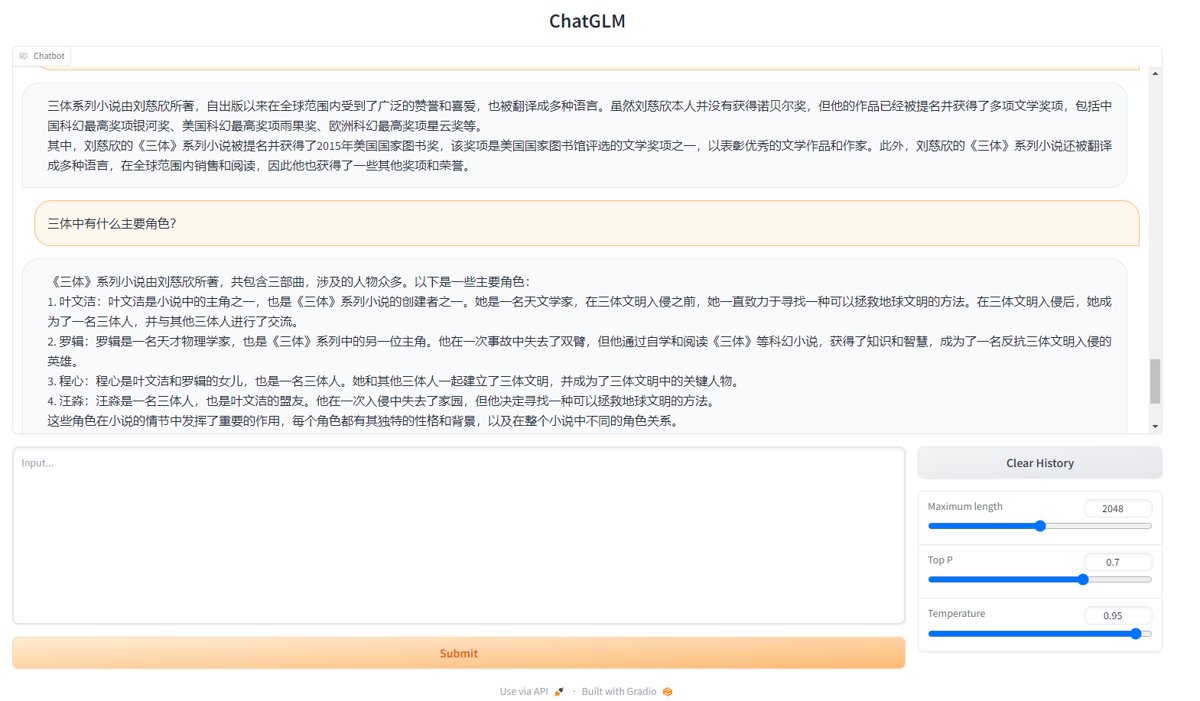Click the chat scrollbar thumb
Viewport: 1200px width, 701px height.
(1155, 381)
